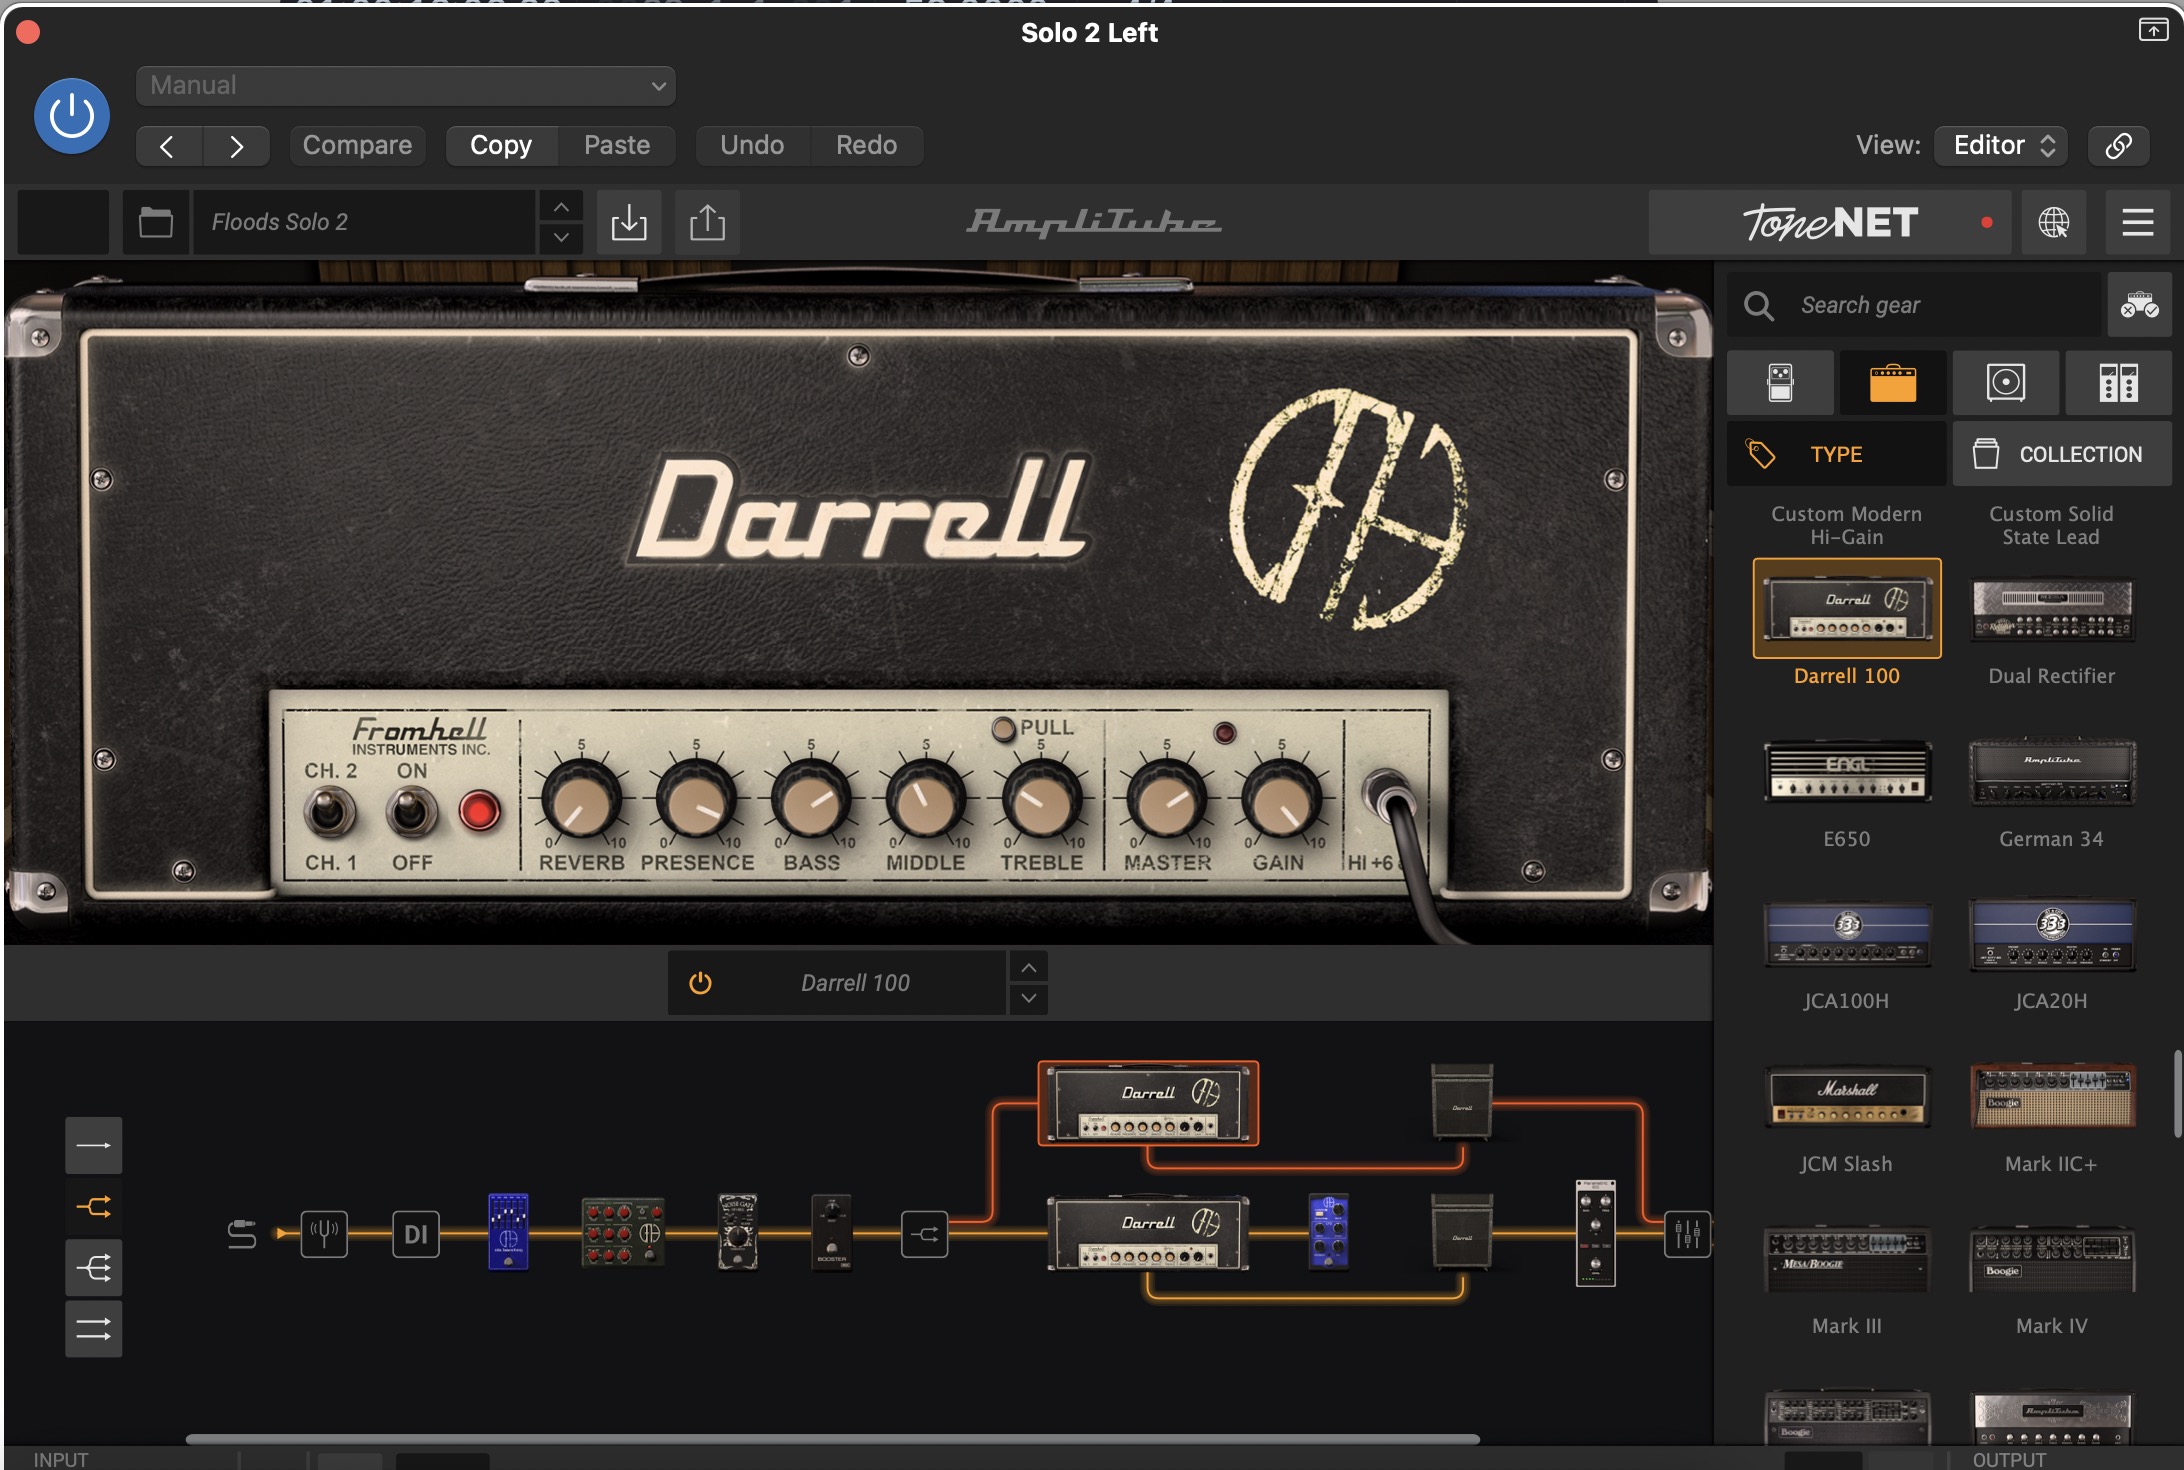Click the Compare button
This screenshot has width=2184, height=1470.
[357, 146]
